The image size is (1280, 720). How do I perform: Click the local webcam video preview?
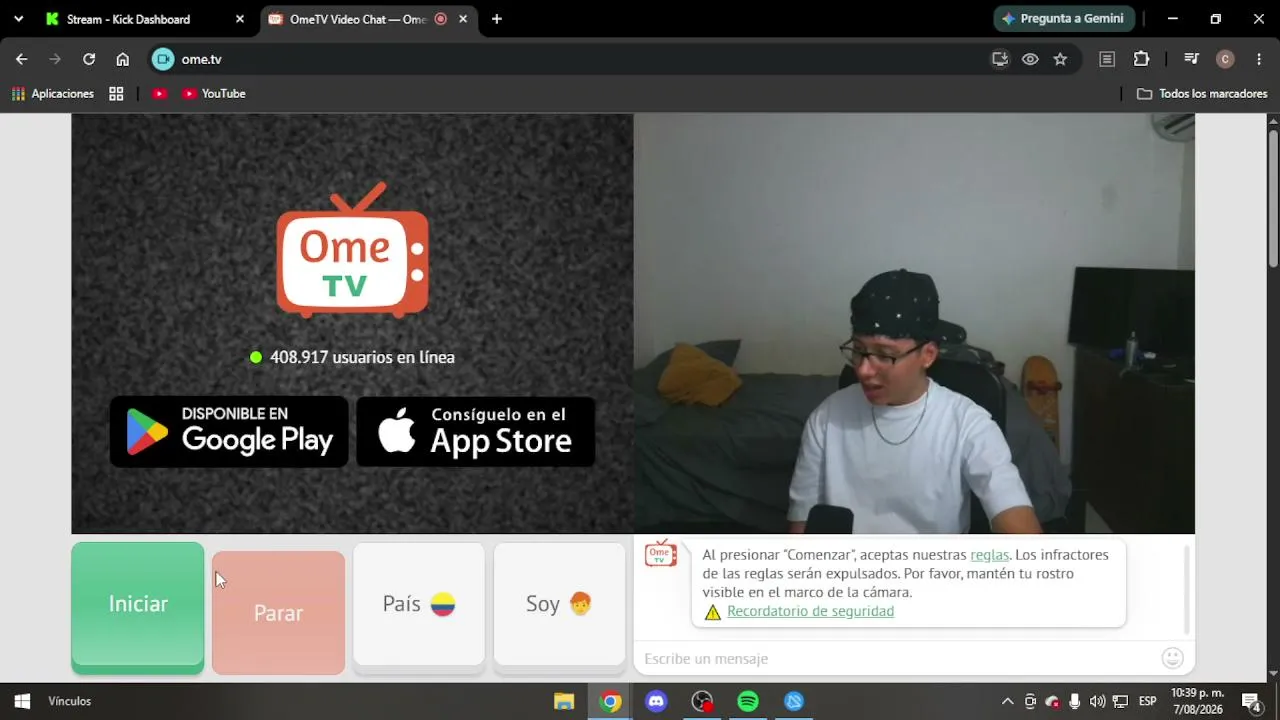[x=914, y=323]
